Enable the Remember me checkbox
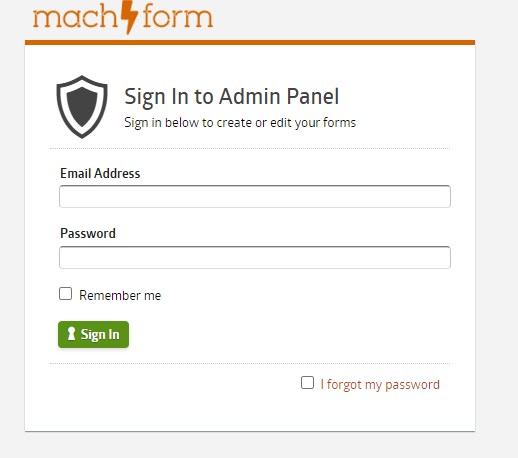This screenshot has width=518, height=458. point(65,294)
